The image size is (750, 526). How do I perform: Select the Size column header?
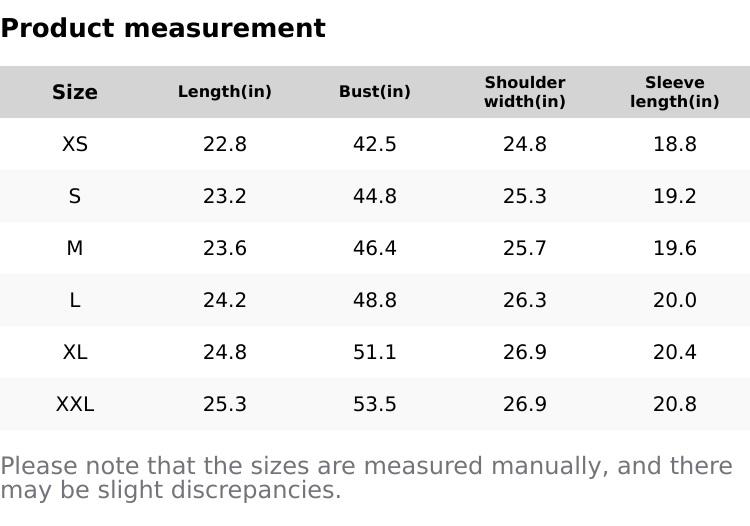(75, 92)
